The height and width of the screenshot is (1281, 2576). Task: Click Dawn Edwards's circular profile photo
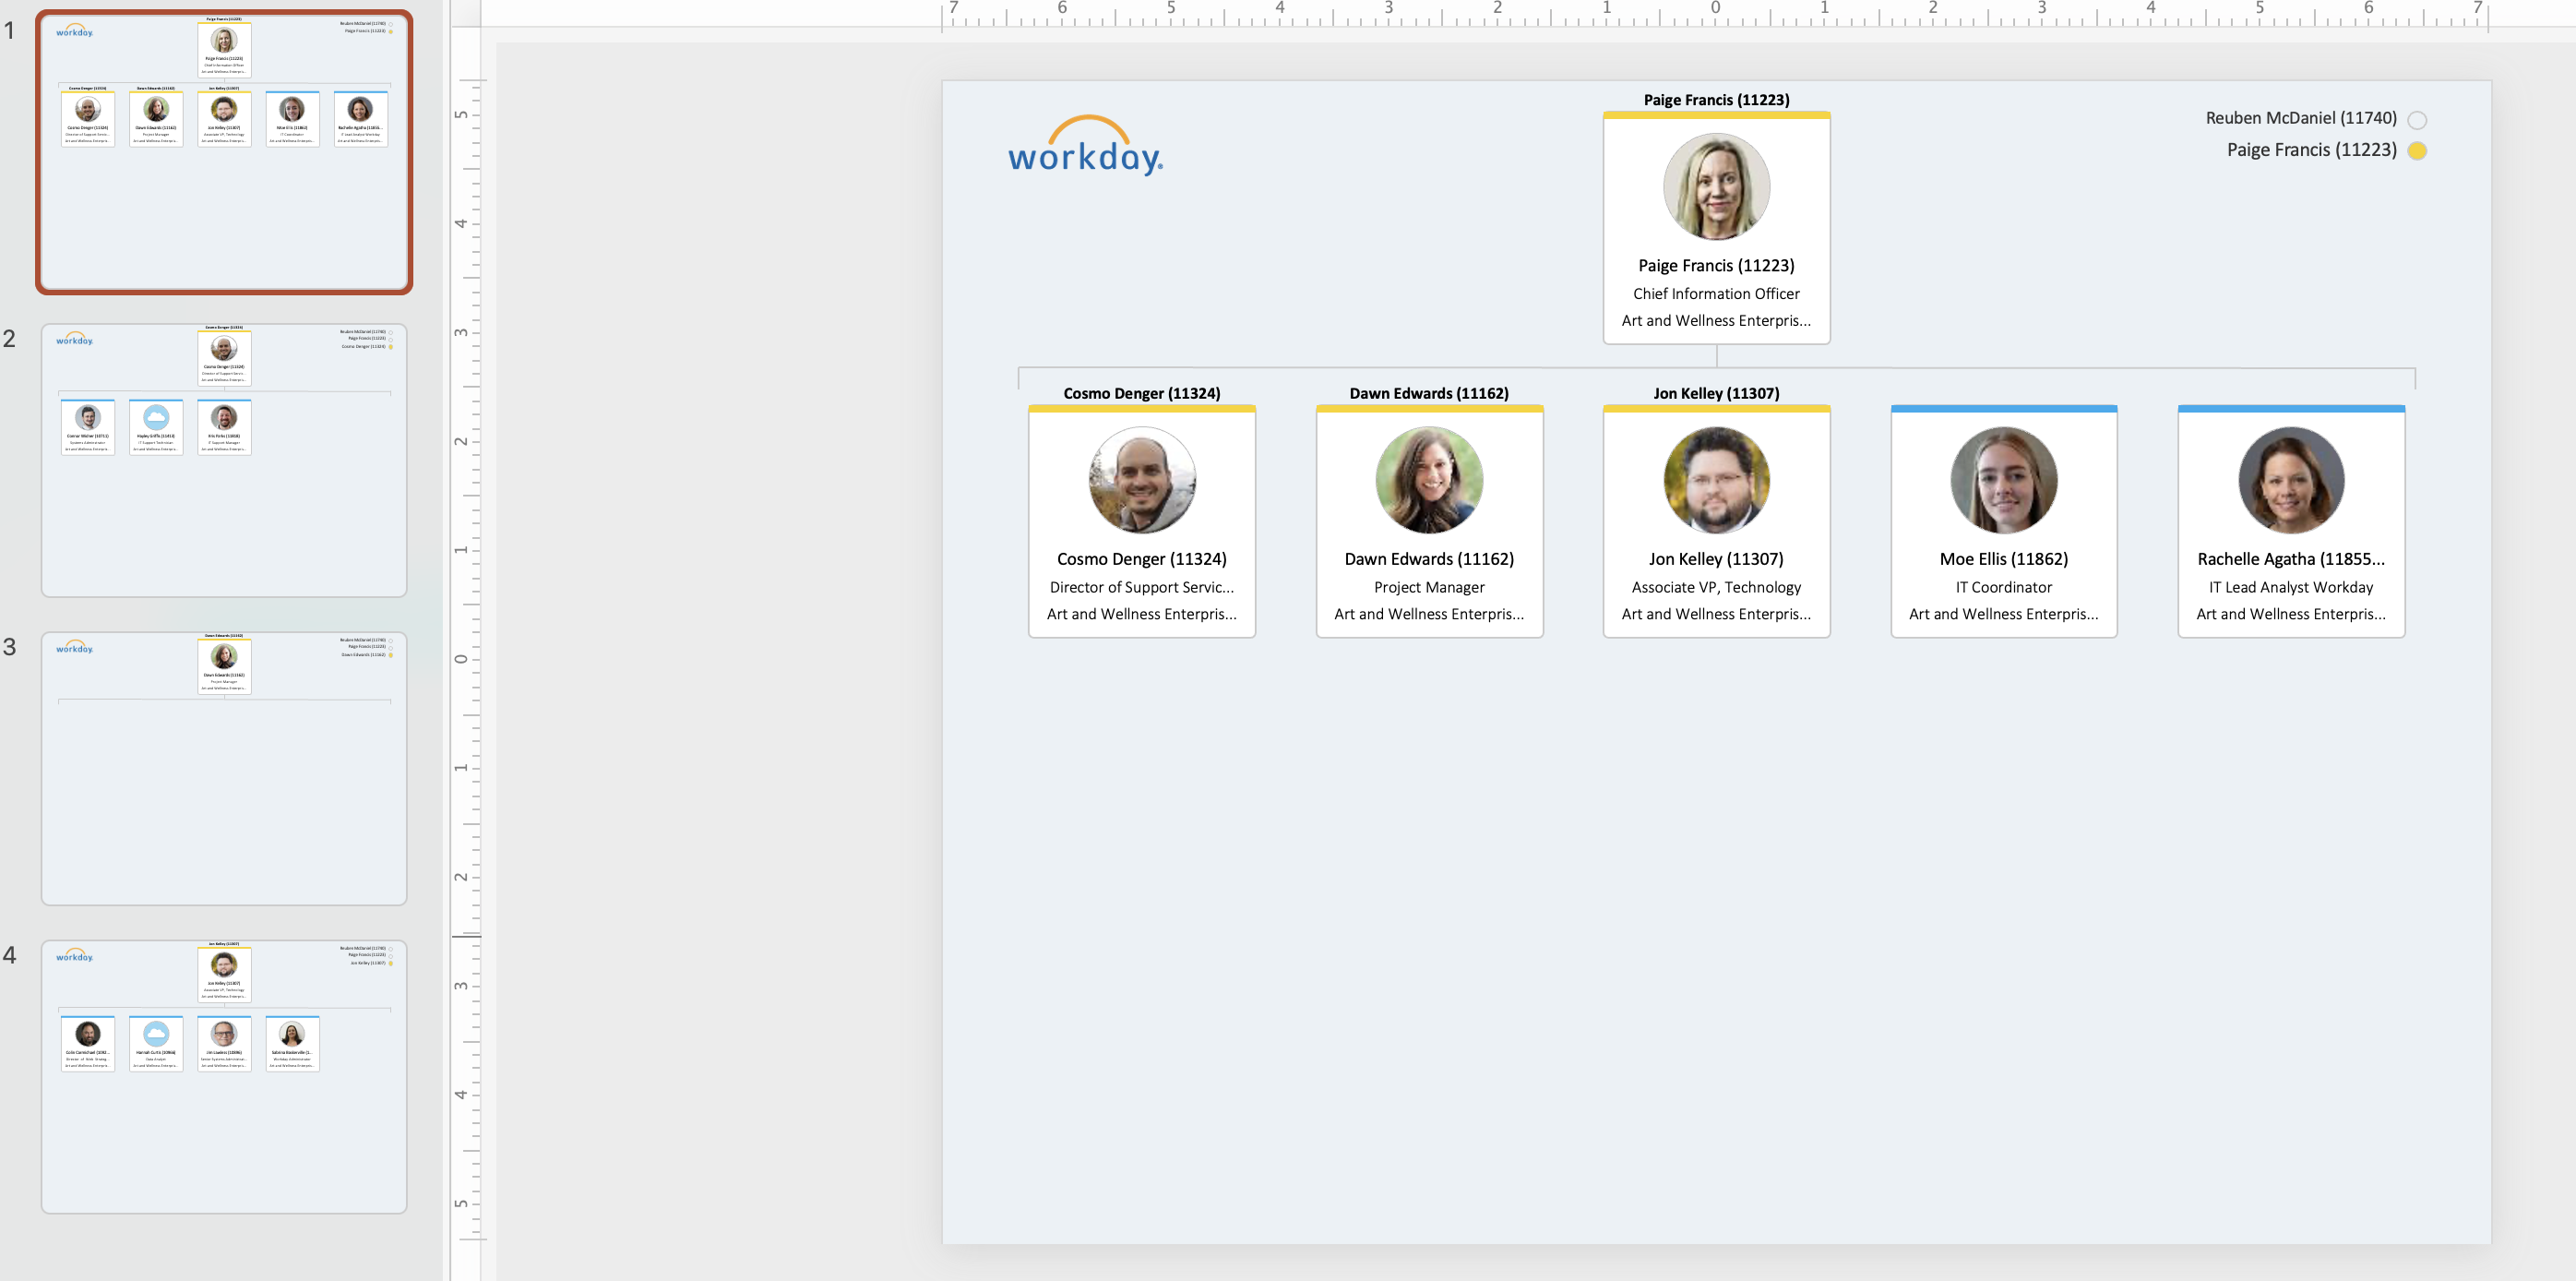click(1429, 480)
